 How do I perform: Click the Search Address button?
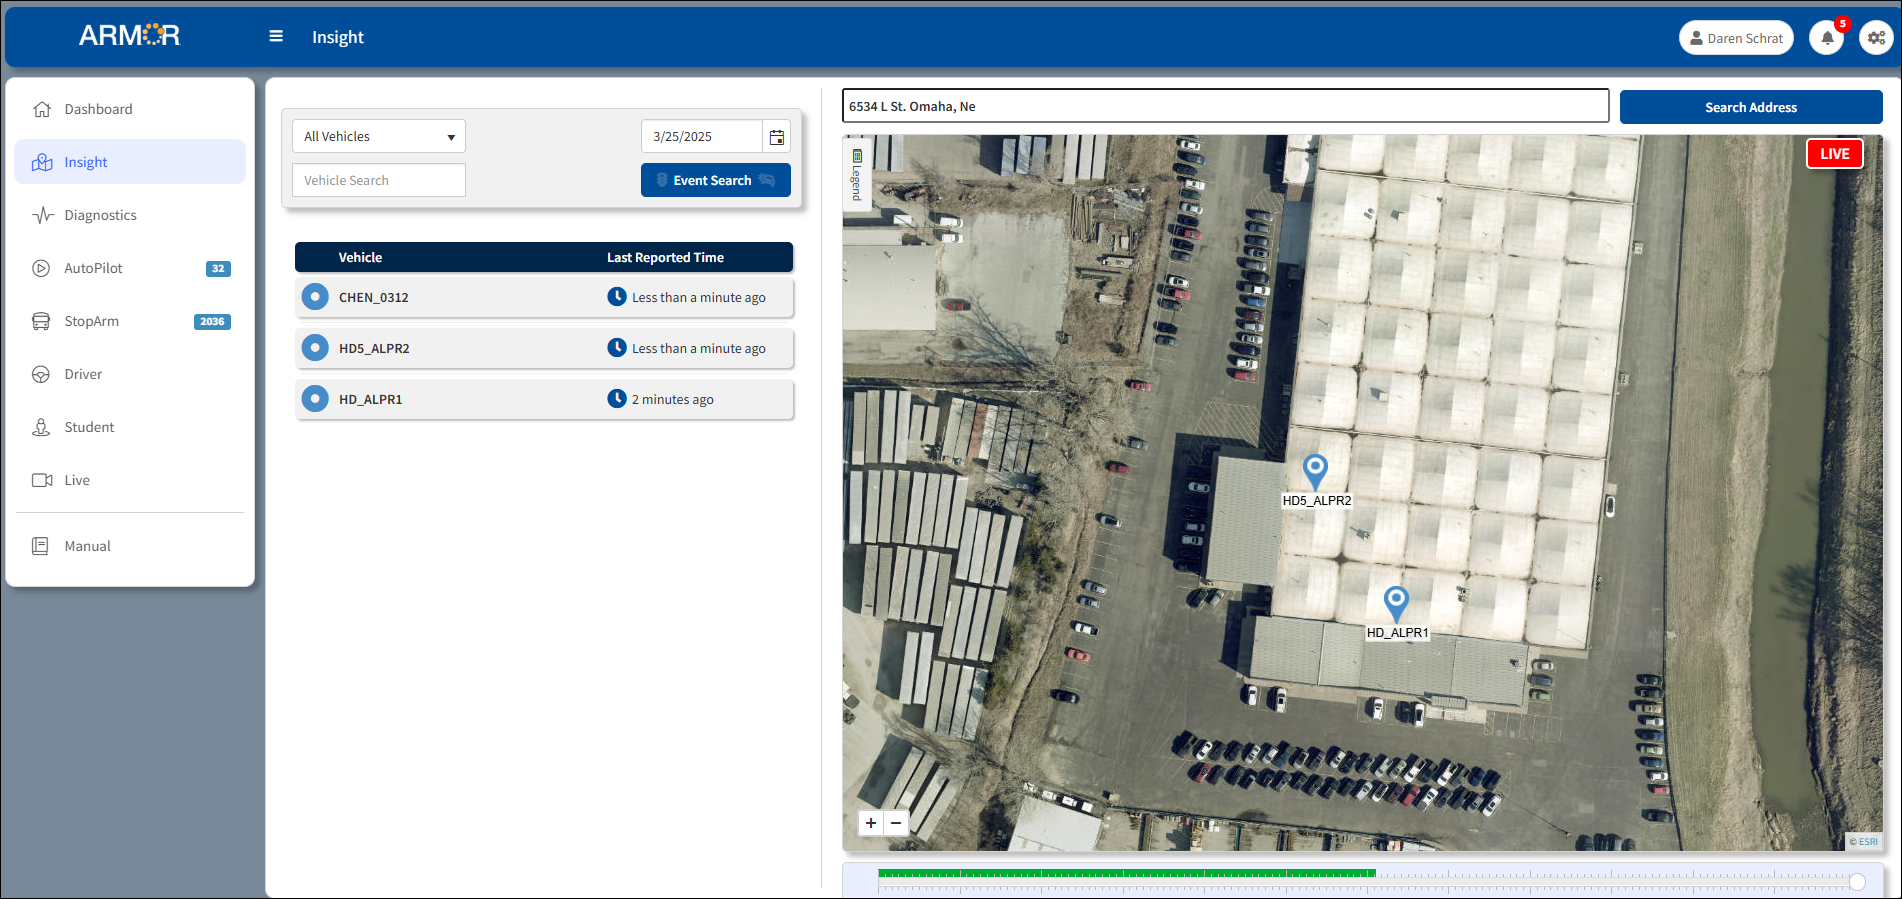1750,107
